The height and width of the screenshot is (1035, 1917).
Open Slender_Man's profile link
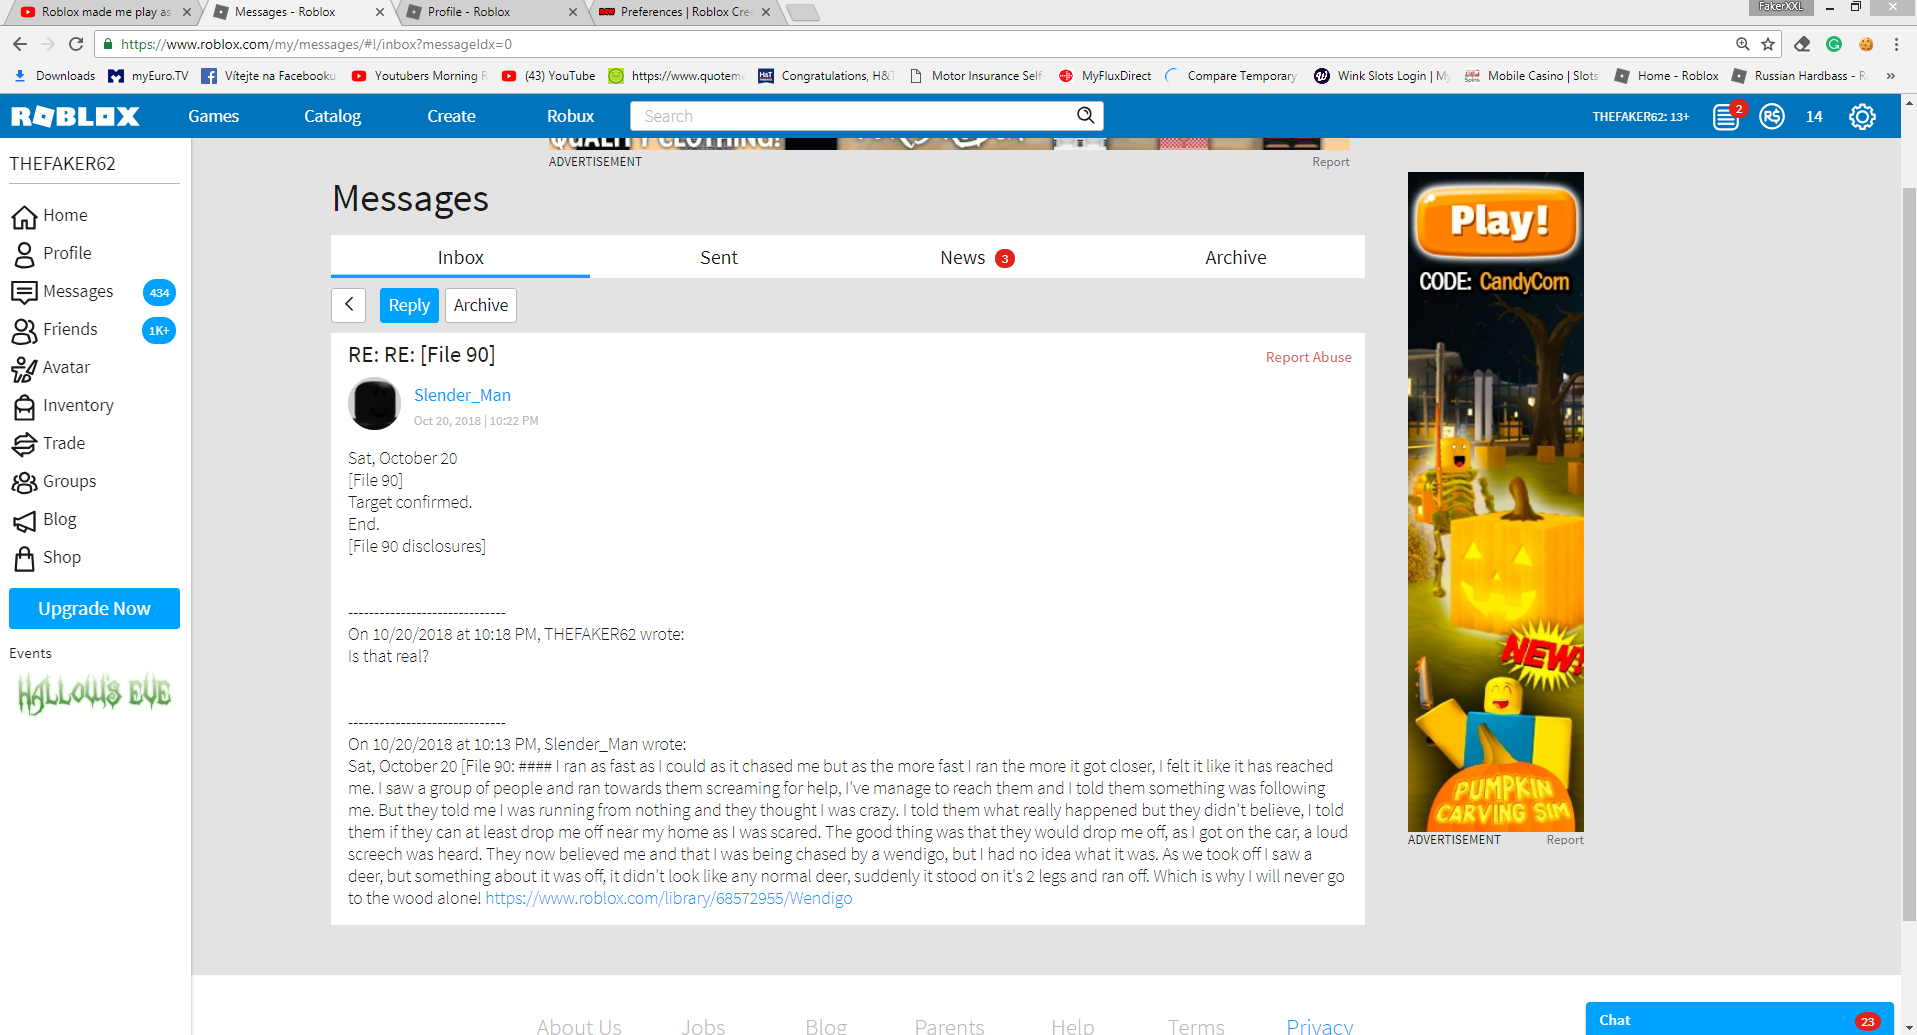(x=462, y=395)
